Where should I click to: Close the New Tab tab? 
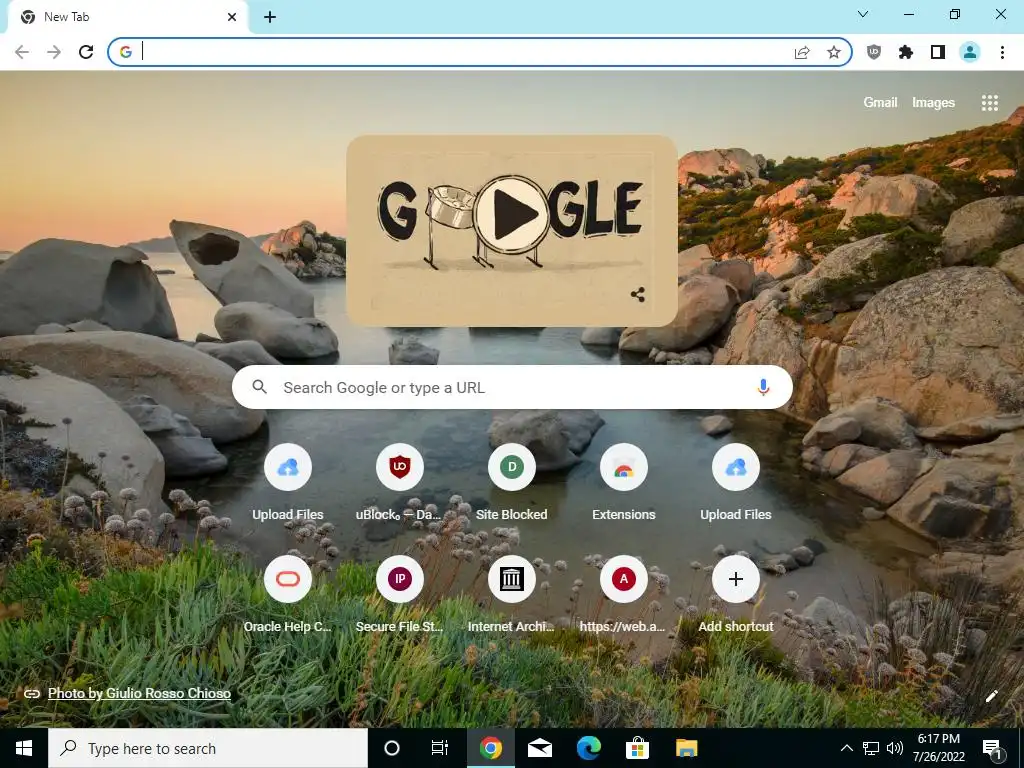232,17
